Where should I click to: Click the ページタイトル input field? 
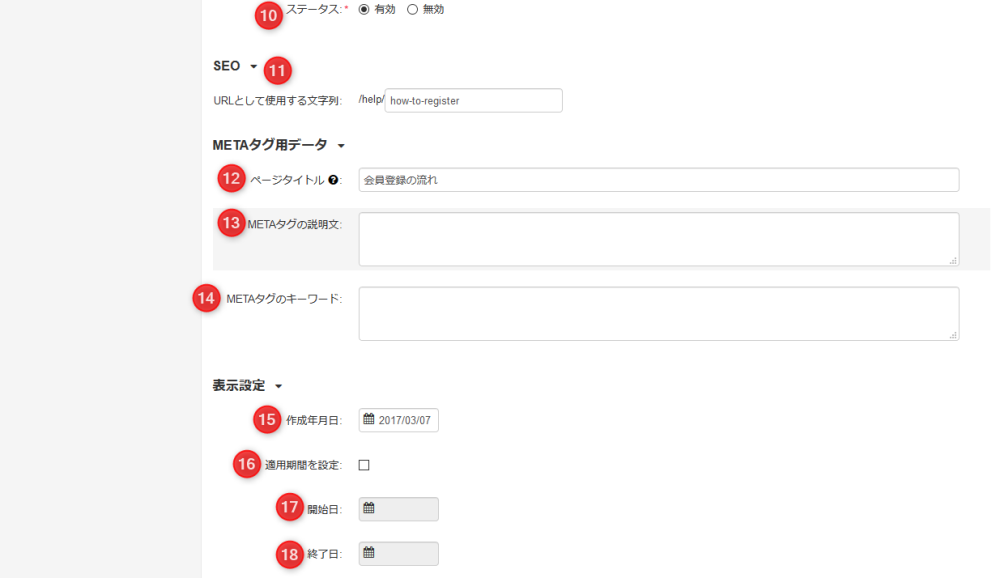tap(659, 180)
